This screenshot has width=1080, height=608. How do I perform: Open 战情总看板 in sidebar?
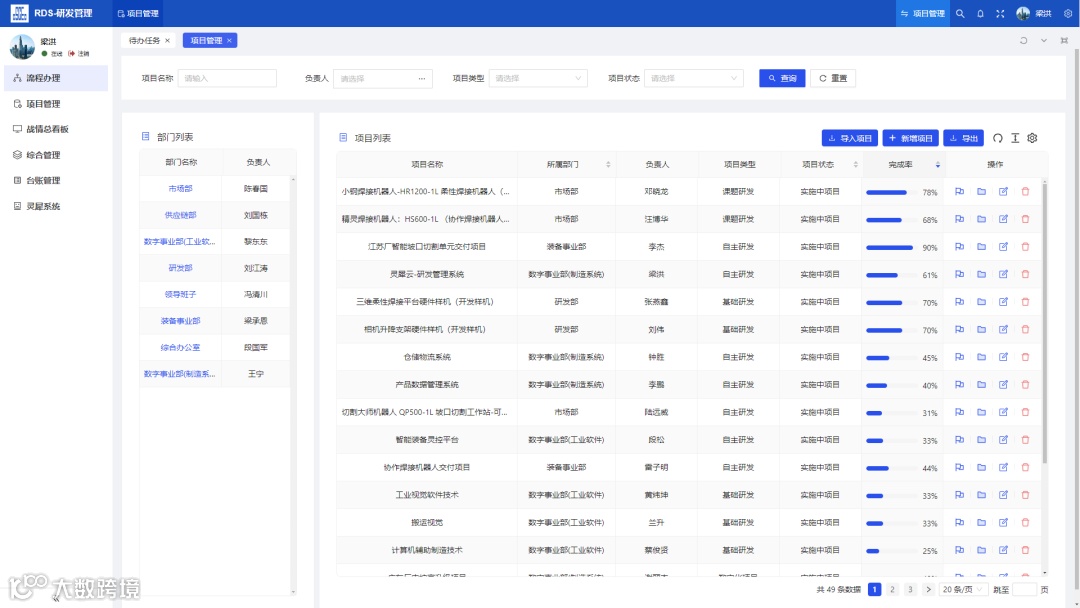56,129
